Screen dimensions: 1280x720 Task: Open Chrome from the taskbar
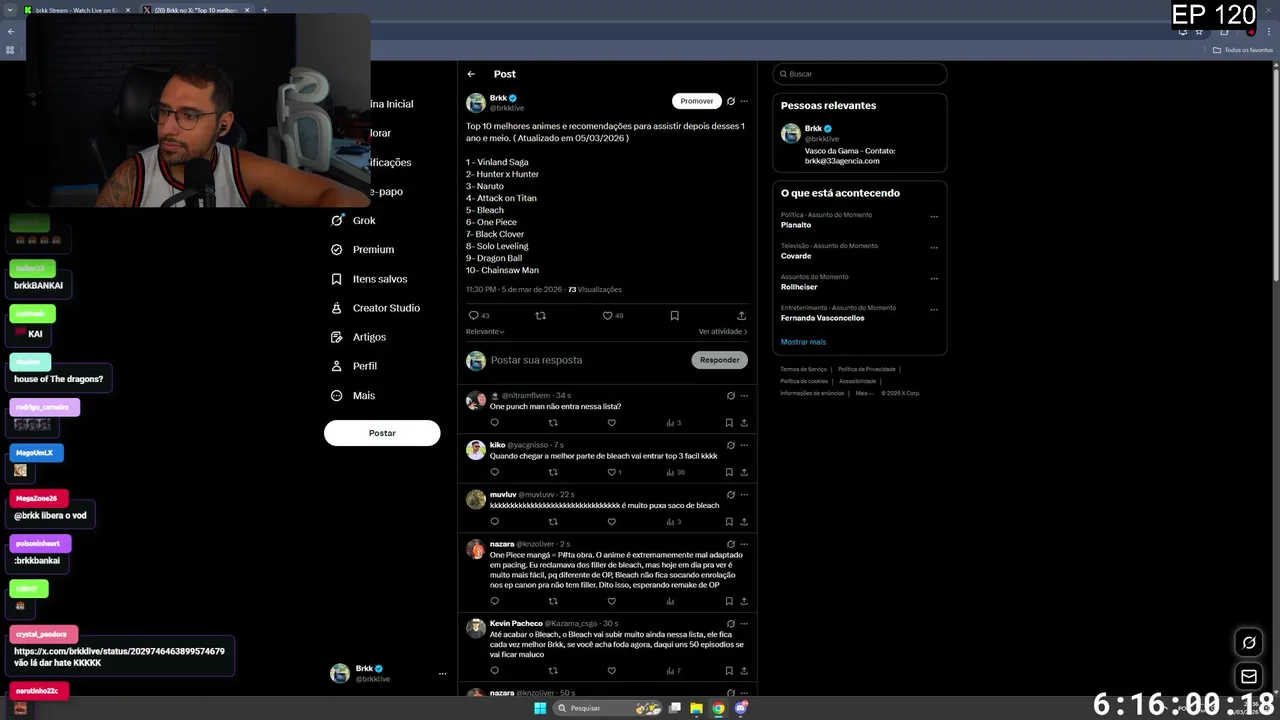point(718,708)
